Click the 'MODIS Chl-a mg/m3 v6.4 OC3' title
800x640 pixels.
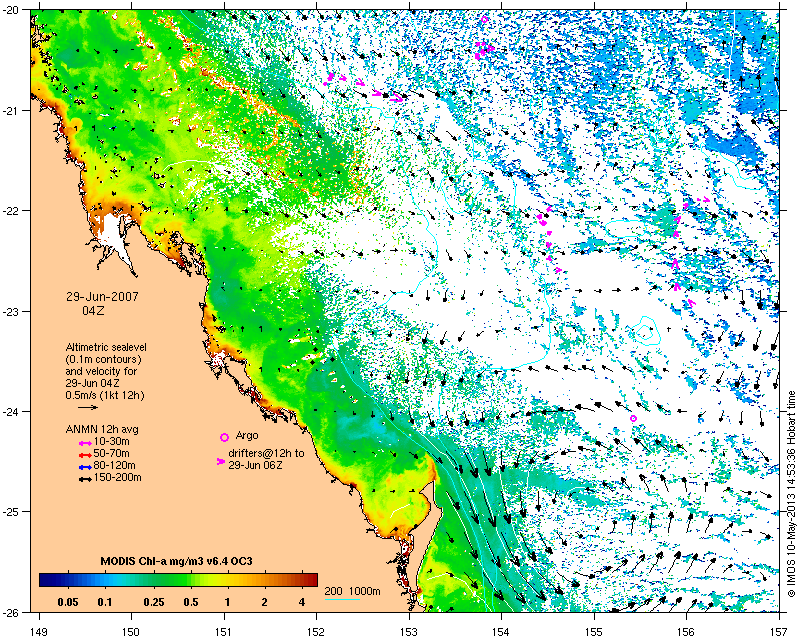pos(177,561)
